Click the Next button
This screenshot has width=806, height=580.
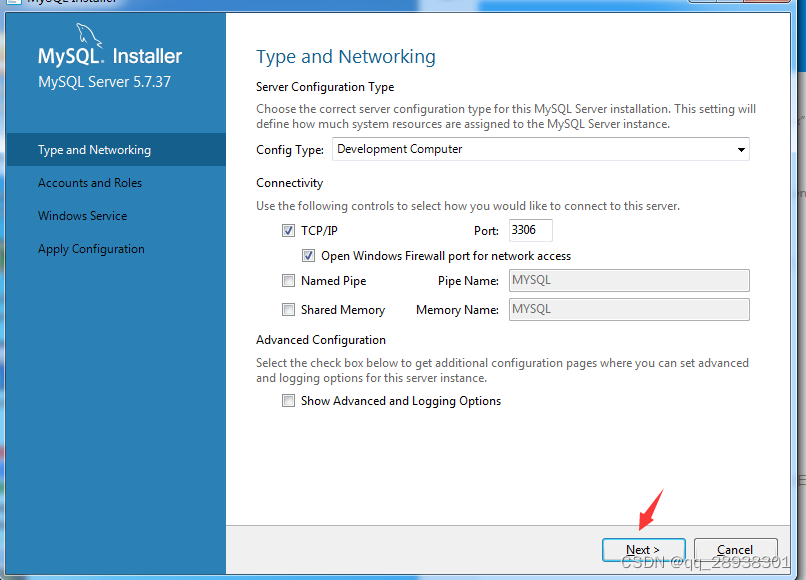click(644, 550)
